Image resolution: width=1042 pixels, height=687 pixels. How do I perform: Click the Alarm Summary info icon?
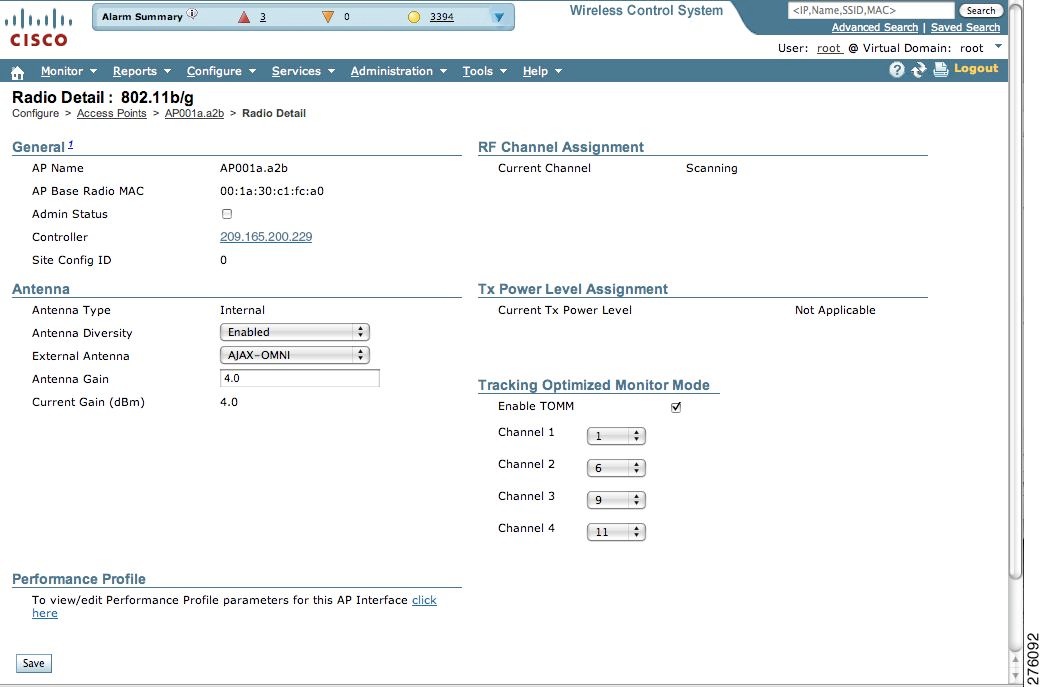tap(192, 13)
